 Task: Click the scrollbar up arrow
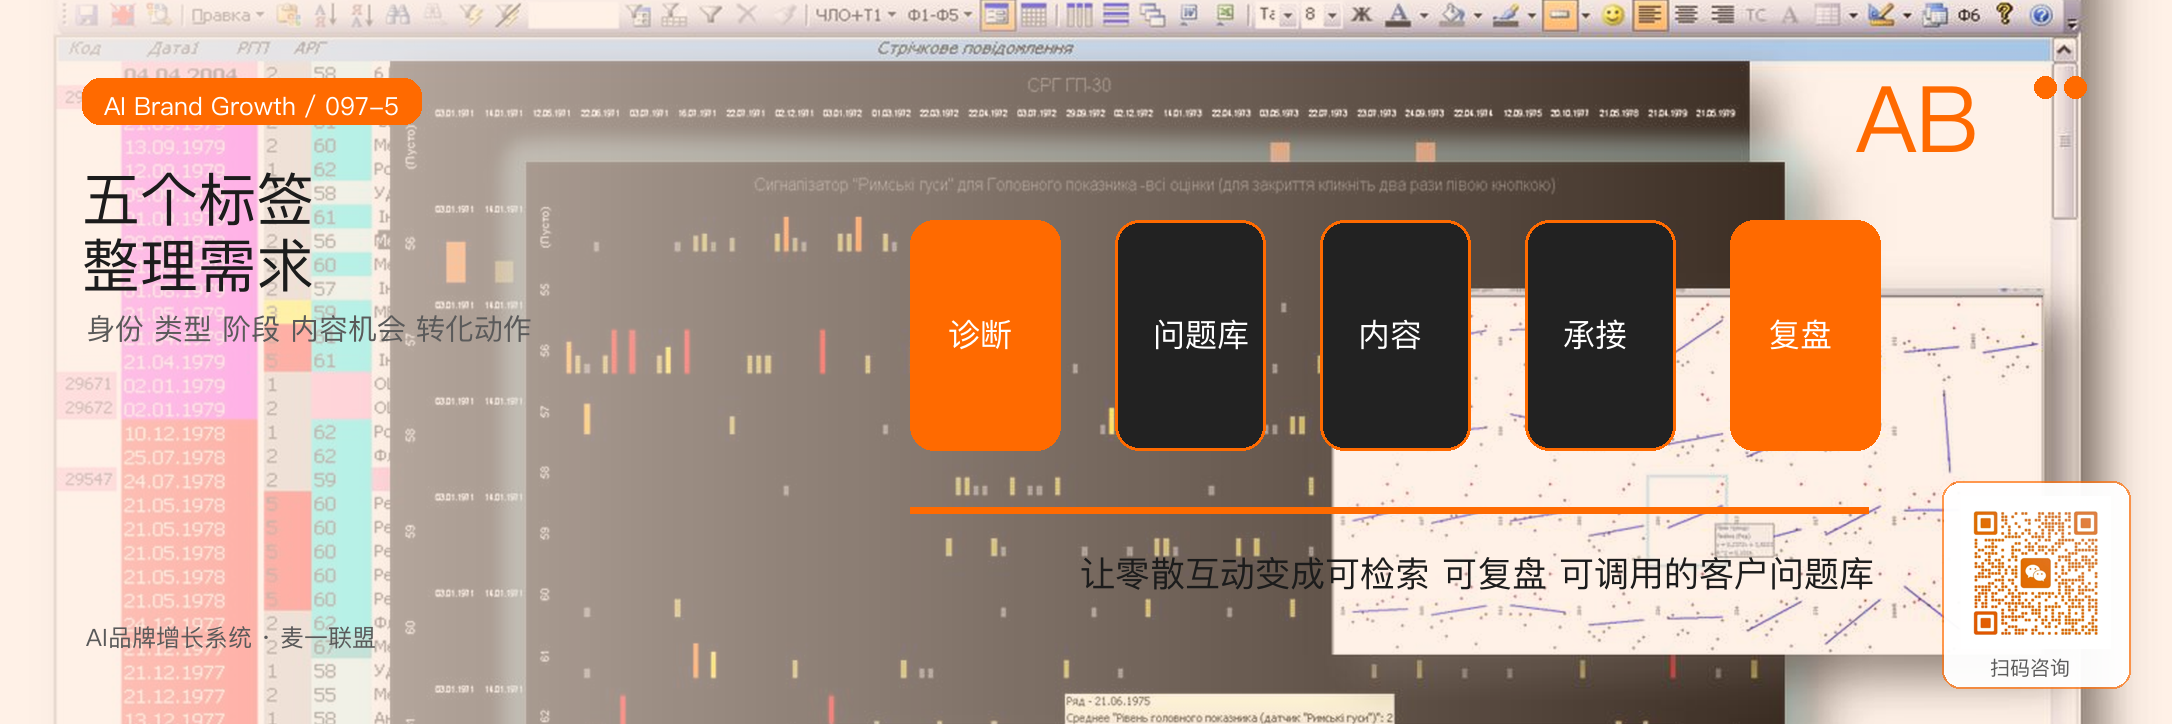2064,49
